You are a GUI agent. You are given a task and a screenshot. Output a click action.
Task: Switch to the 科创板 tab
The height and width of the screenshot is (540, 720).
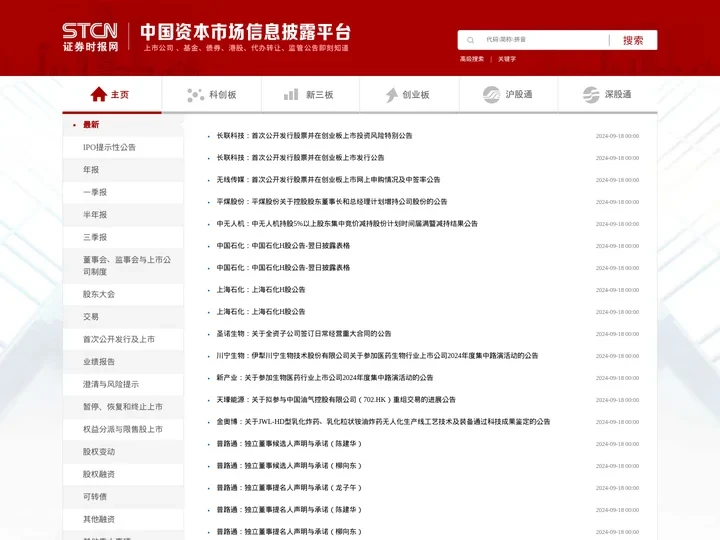[x=212, y=95]
